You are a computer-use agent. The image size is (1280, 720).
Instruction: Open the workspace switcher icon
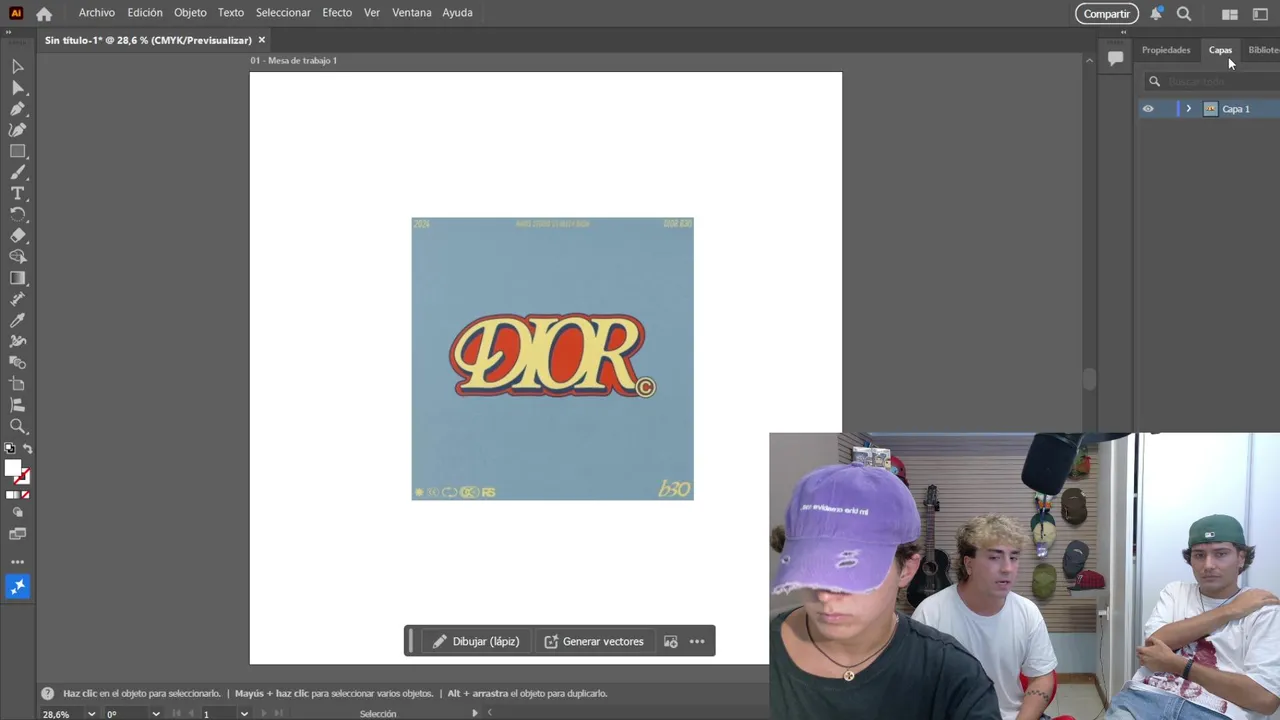click(x=1260, y=14)
